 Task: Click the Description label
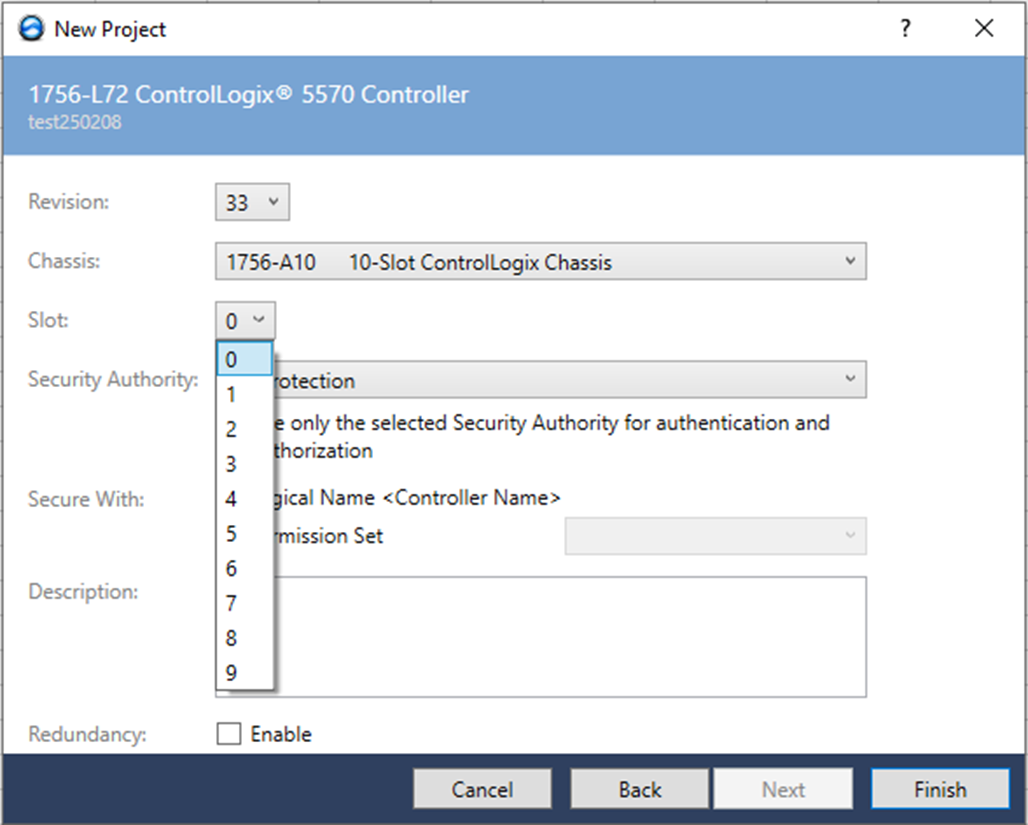(83, 592)
